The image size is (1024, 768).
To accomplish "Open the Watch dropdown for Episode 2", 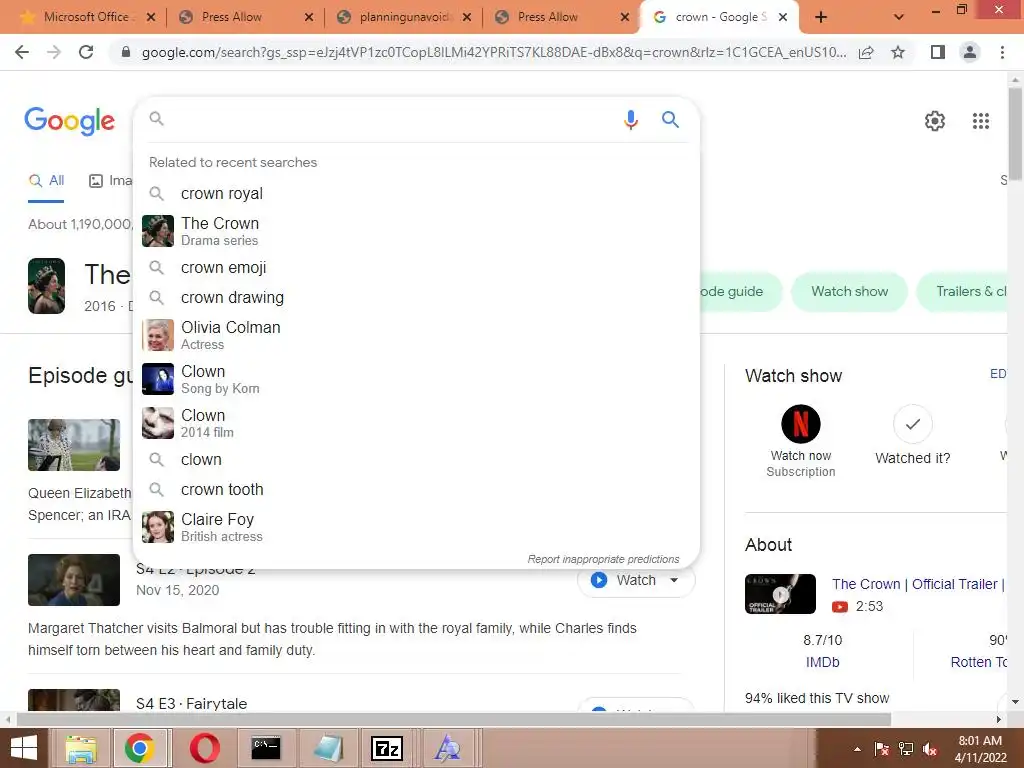I will pyautogui.click(x=674, y=580).
